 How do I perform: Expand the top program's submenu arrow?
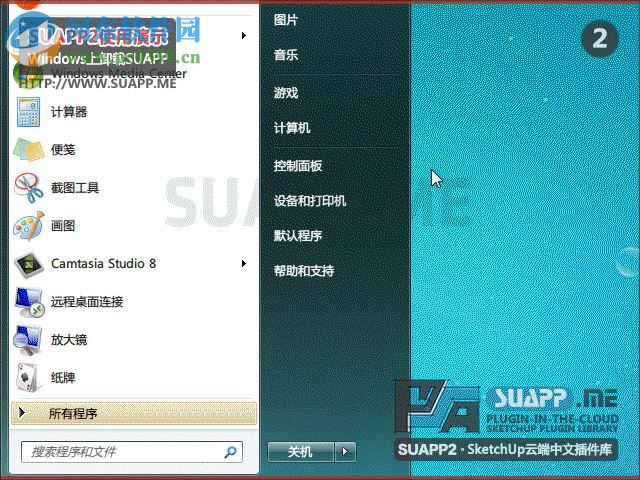(x=244, y=36)
